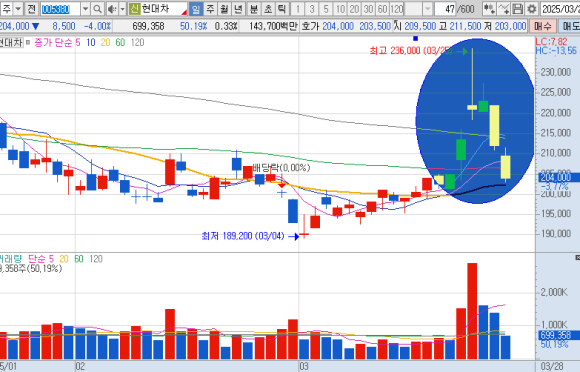Switch to 초 second chart

click(x=268, y=9)
